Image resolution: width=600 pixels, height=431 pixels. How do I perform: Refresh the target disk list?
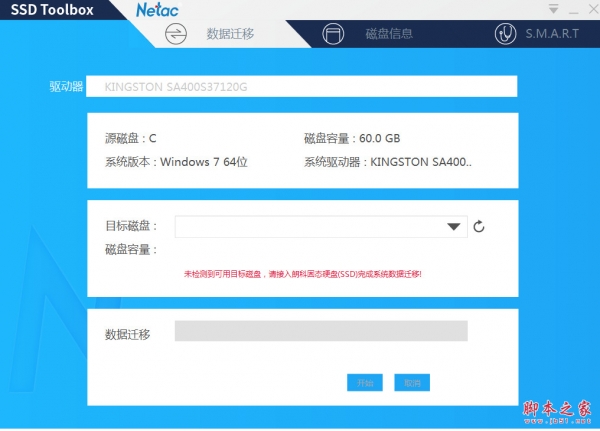(x=479, y=227)
